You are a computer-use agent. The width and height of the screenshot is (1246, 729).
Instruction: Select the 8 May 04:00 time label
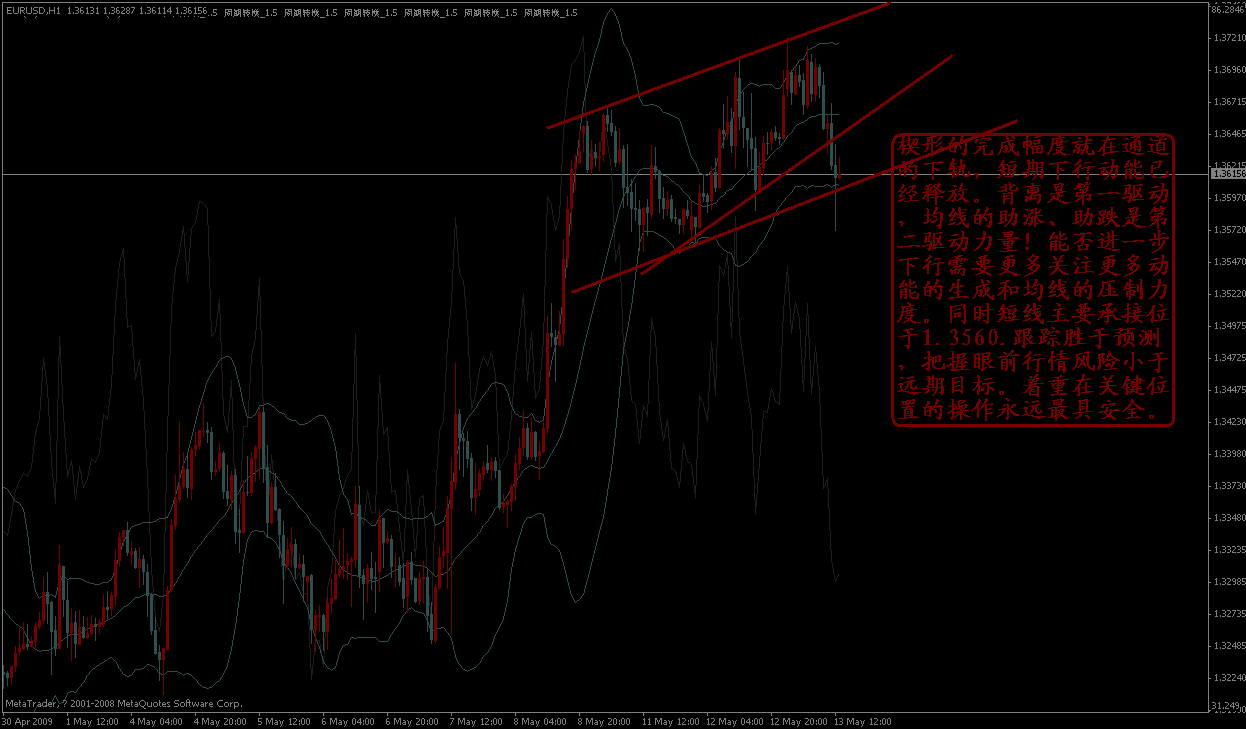(538, 721)
